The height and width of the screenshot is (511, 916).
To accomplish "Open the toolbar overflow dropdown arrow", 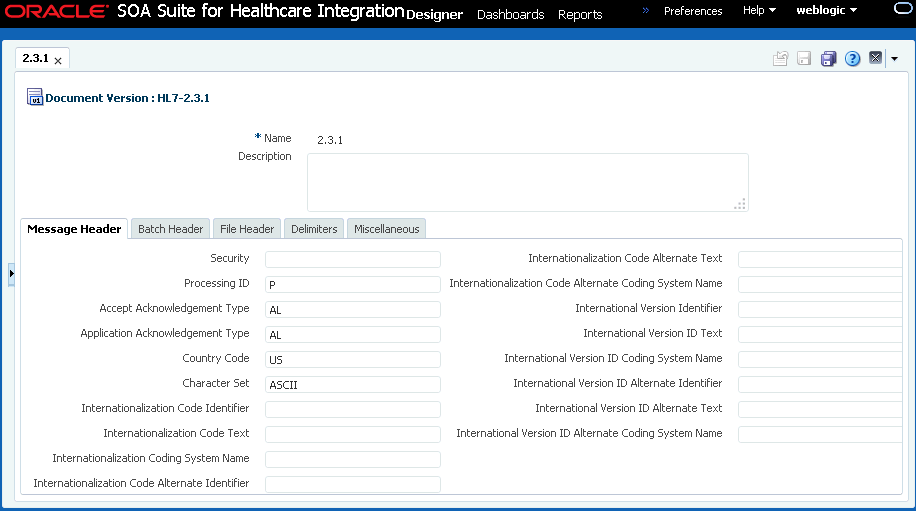I will [894, 58].
